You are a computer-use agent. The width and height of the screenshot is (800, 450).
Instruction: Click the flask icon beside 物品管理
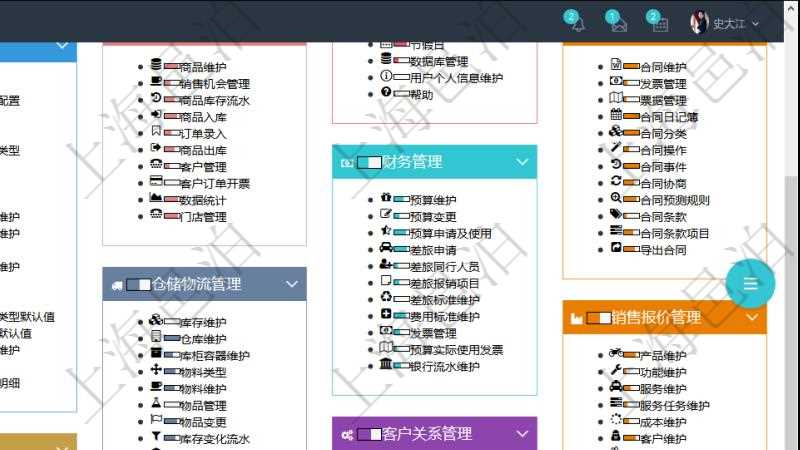(156, 403)
